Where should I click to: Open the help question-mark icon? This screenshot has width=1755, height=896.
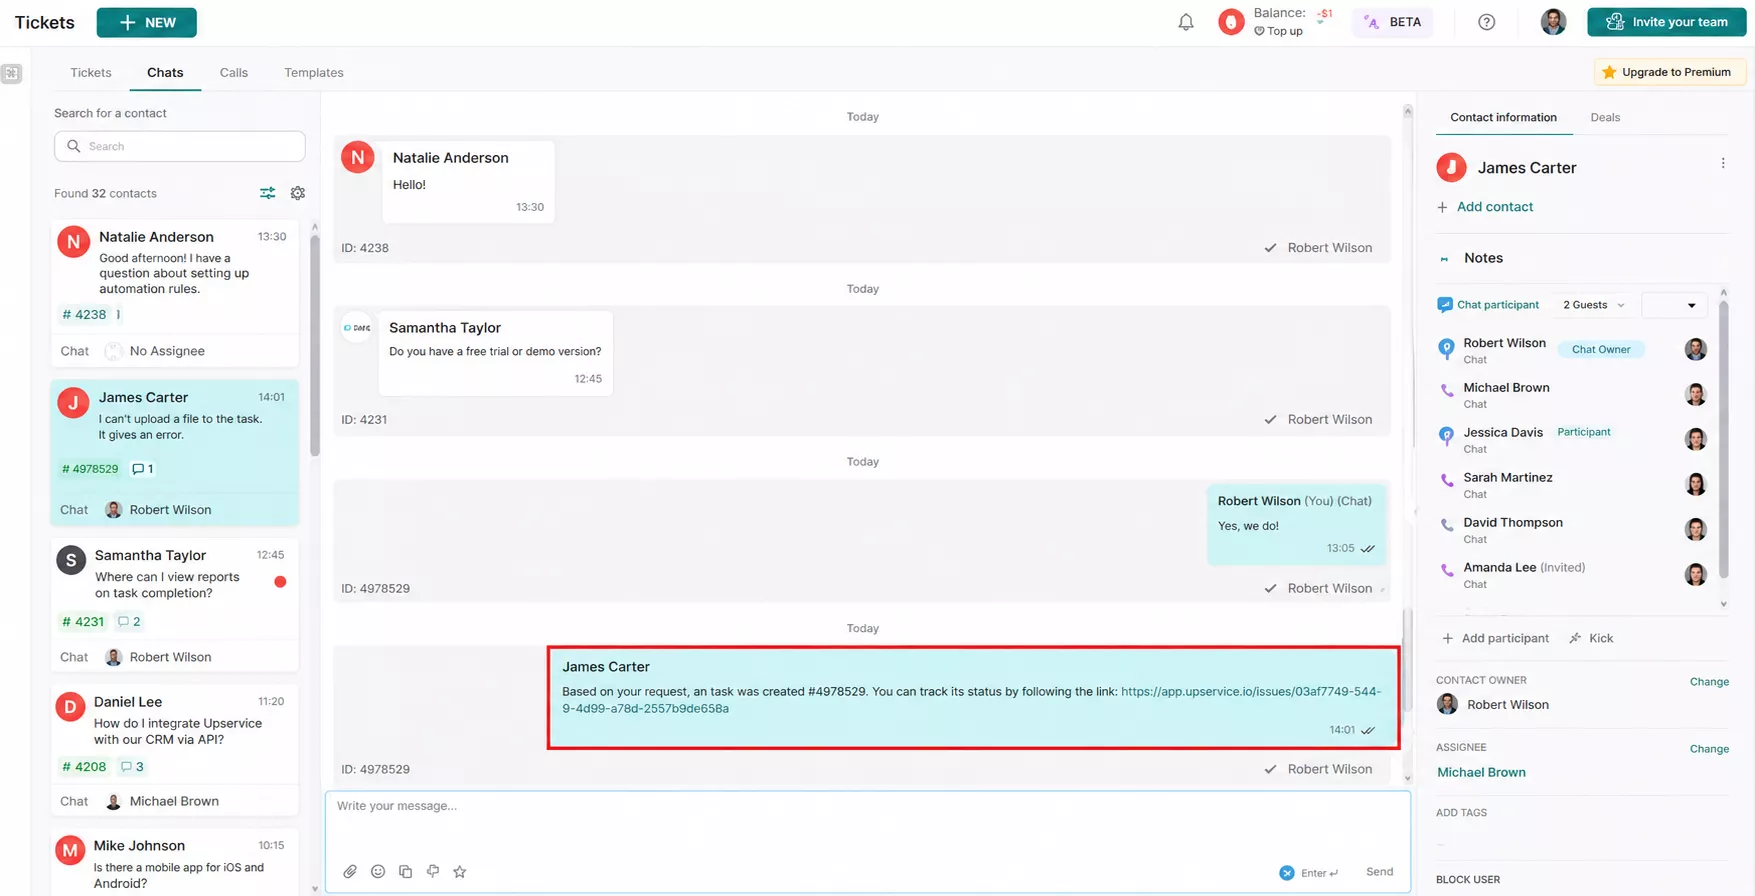1487,22
